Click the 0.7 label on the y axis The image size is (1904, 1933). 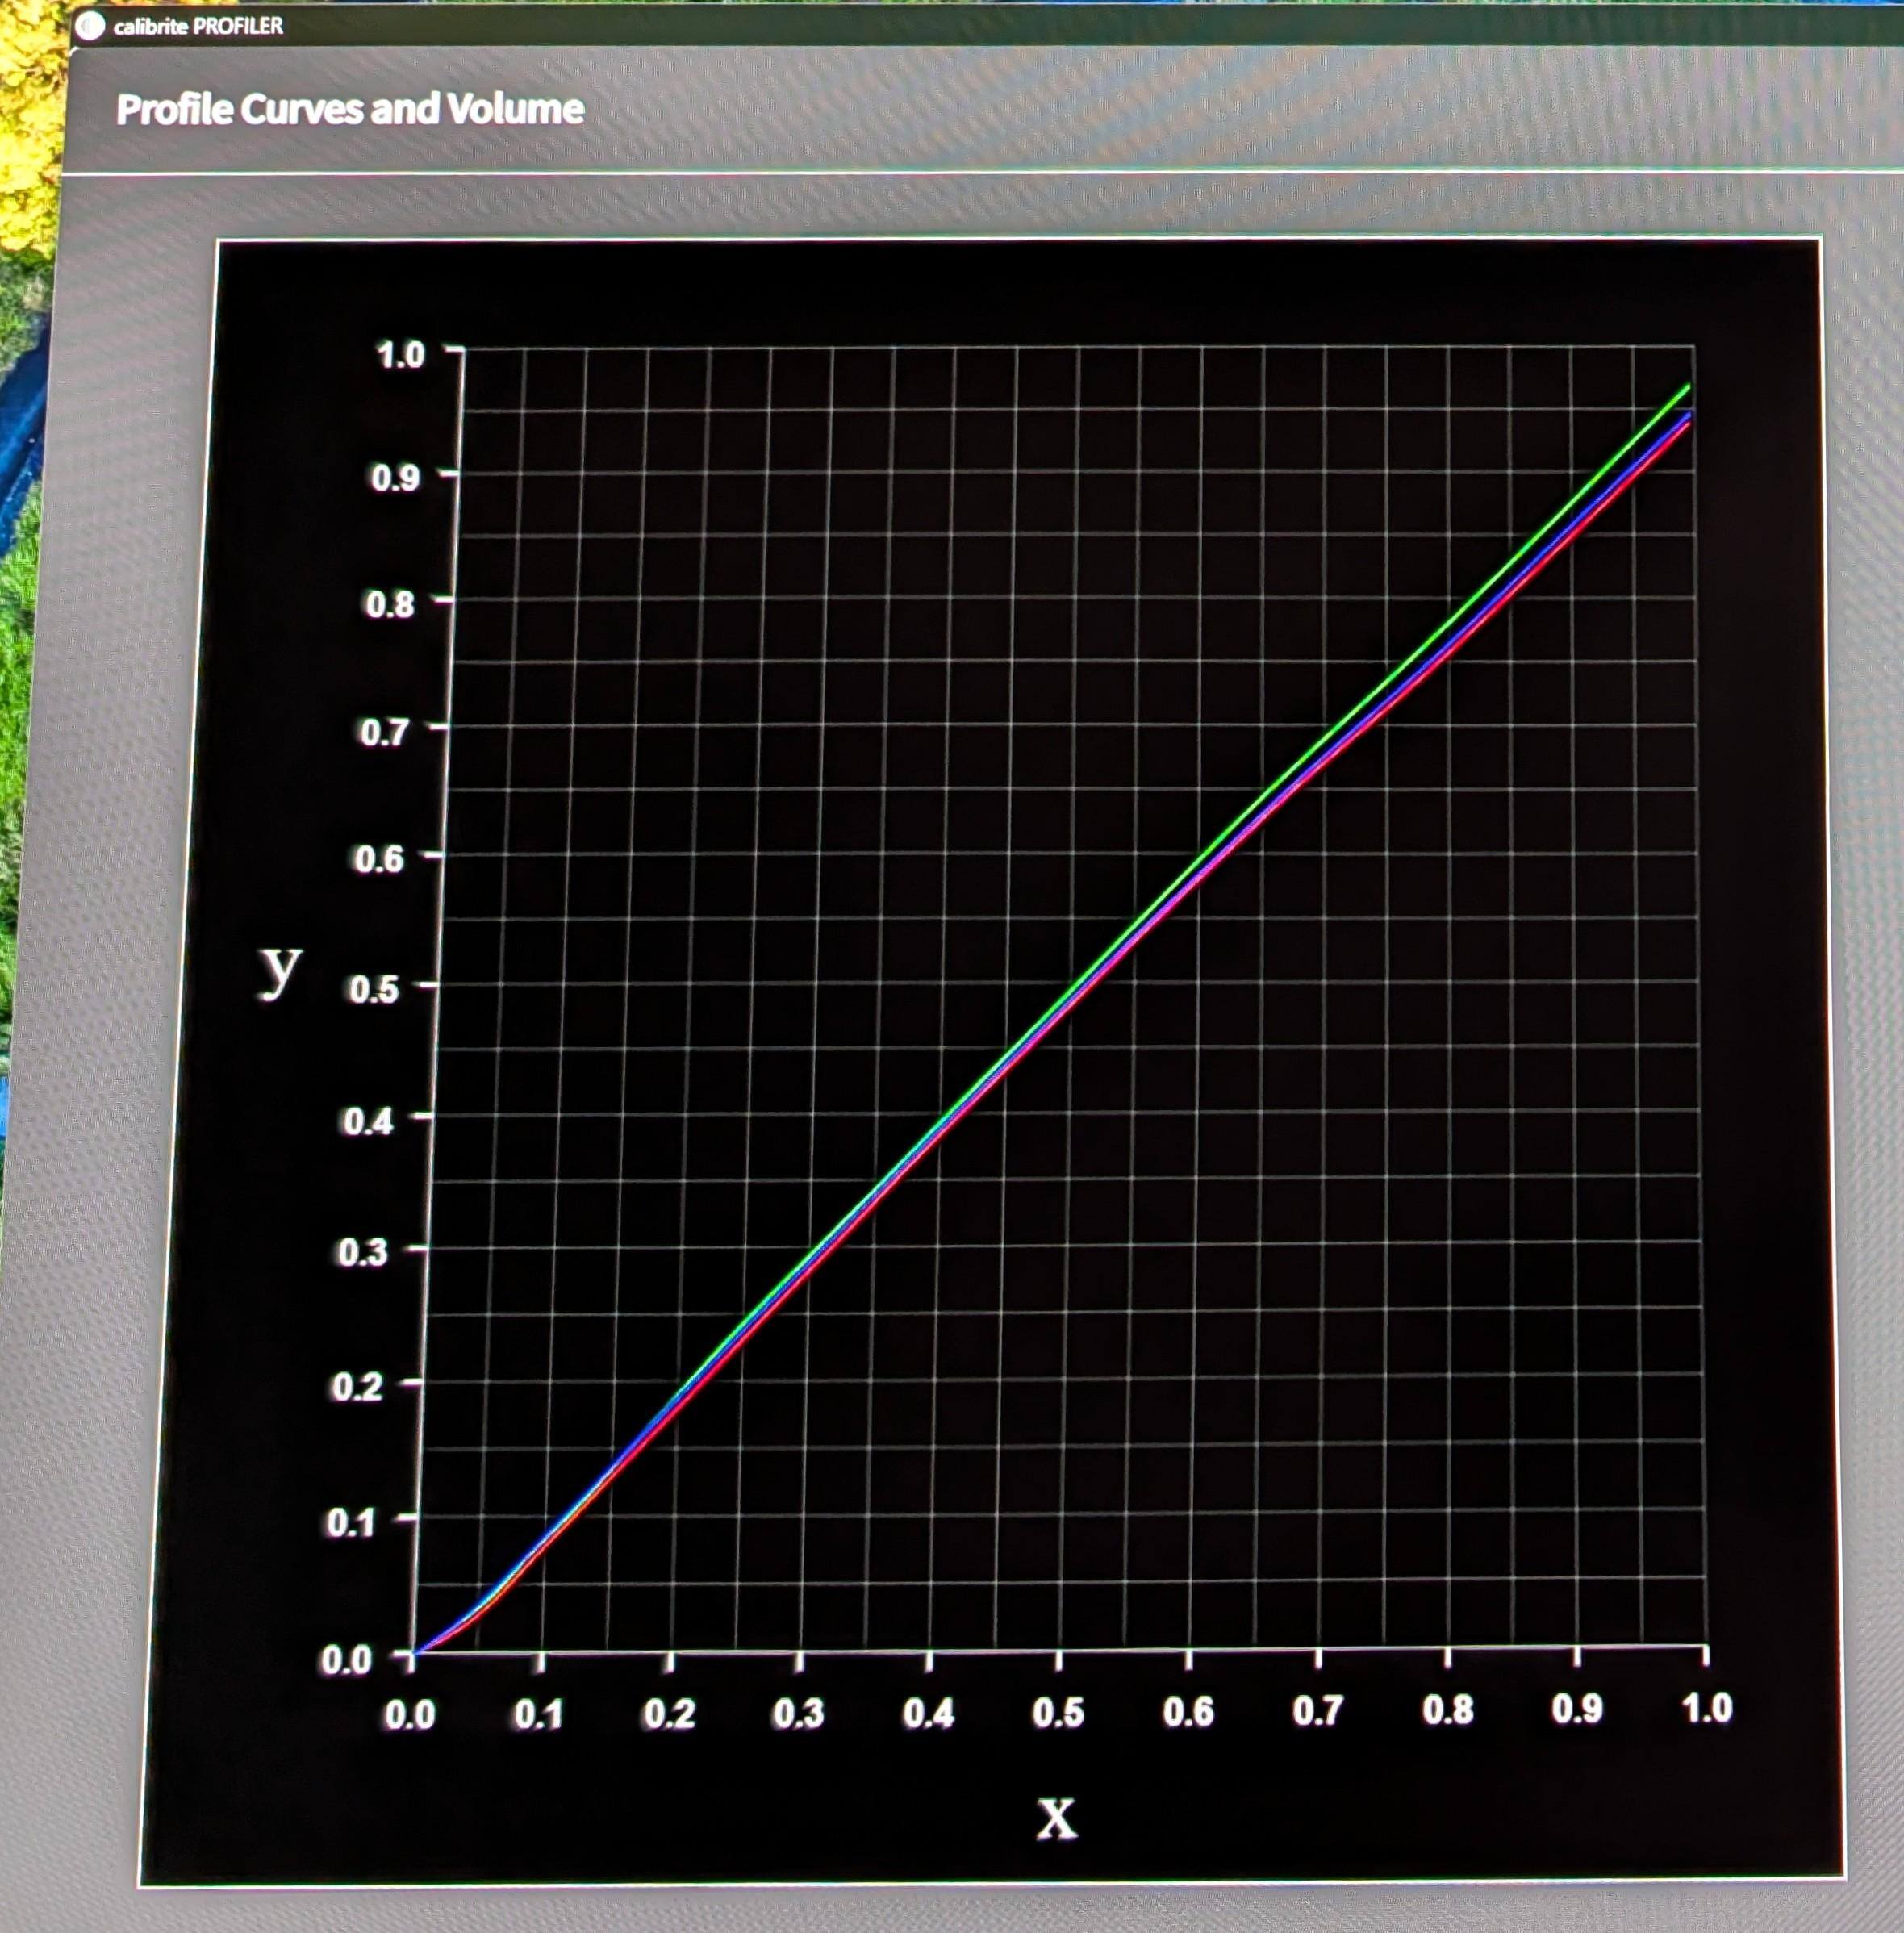pyautogui.click(x=384, y=733)
